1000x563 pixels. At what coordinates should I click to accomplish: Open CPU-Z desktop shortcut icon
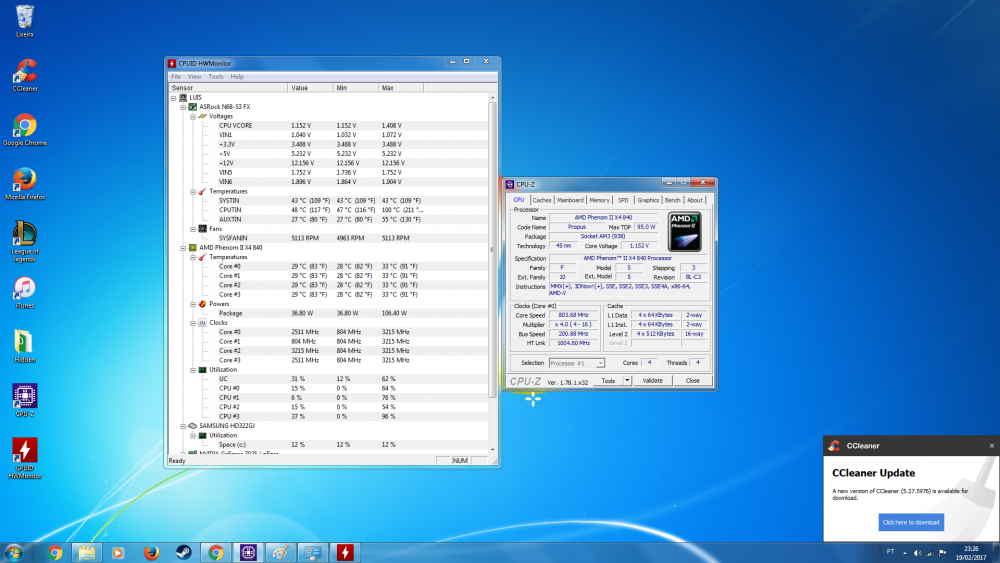[25, 397]
